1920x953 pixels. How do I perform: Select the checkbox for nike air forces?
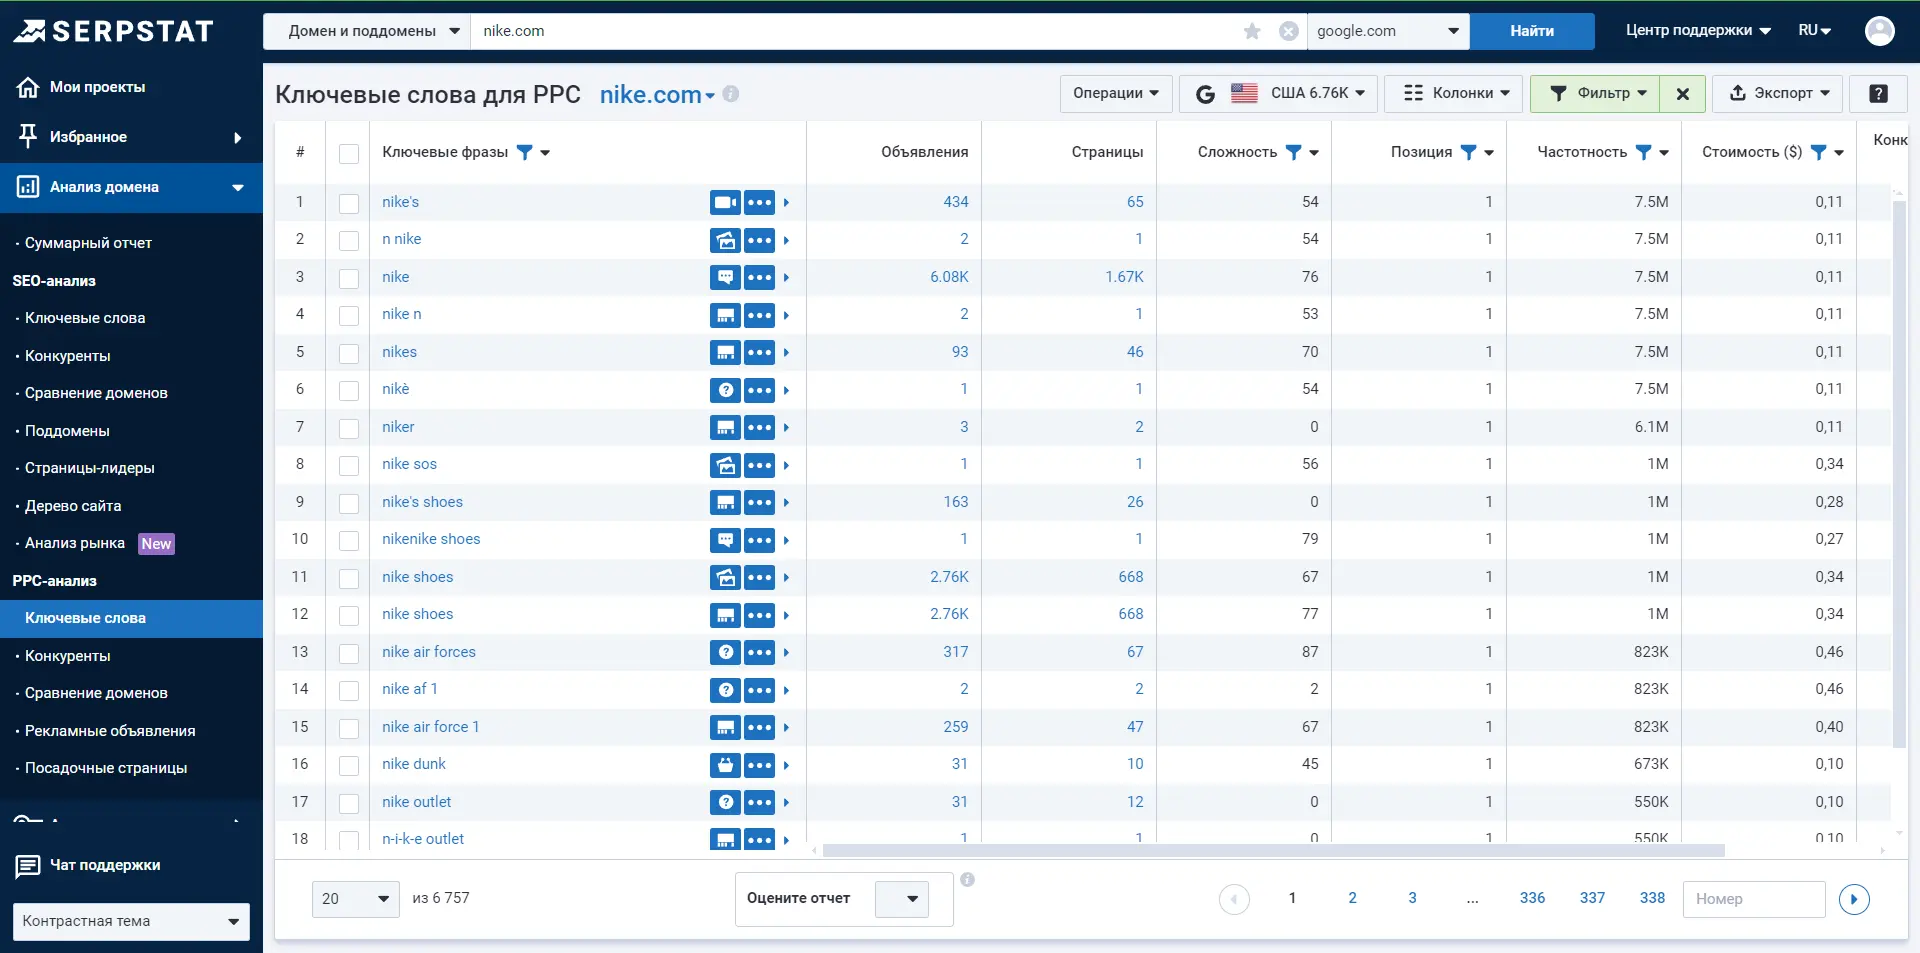[x=349, y=653]
